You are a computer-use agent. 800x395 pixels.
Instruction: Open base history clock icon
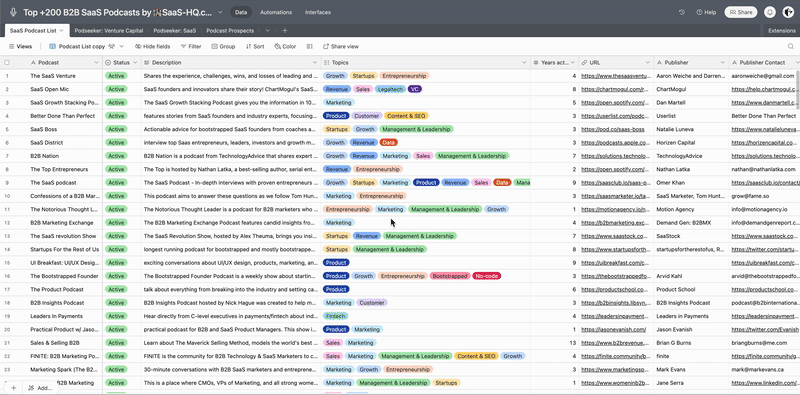pyautogui.click(x=682, y=12)
